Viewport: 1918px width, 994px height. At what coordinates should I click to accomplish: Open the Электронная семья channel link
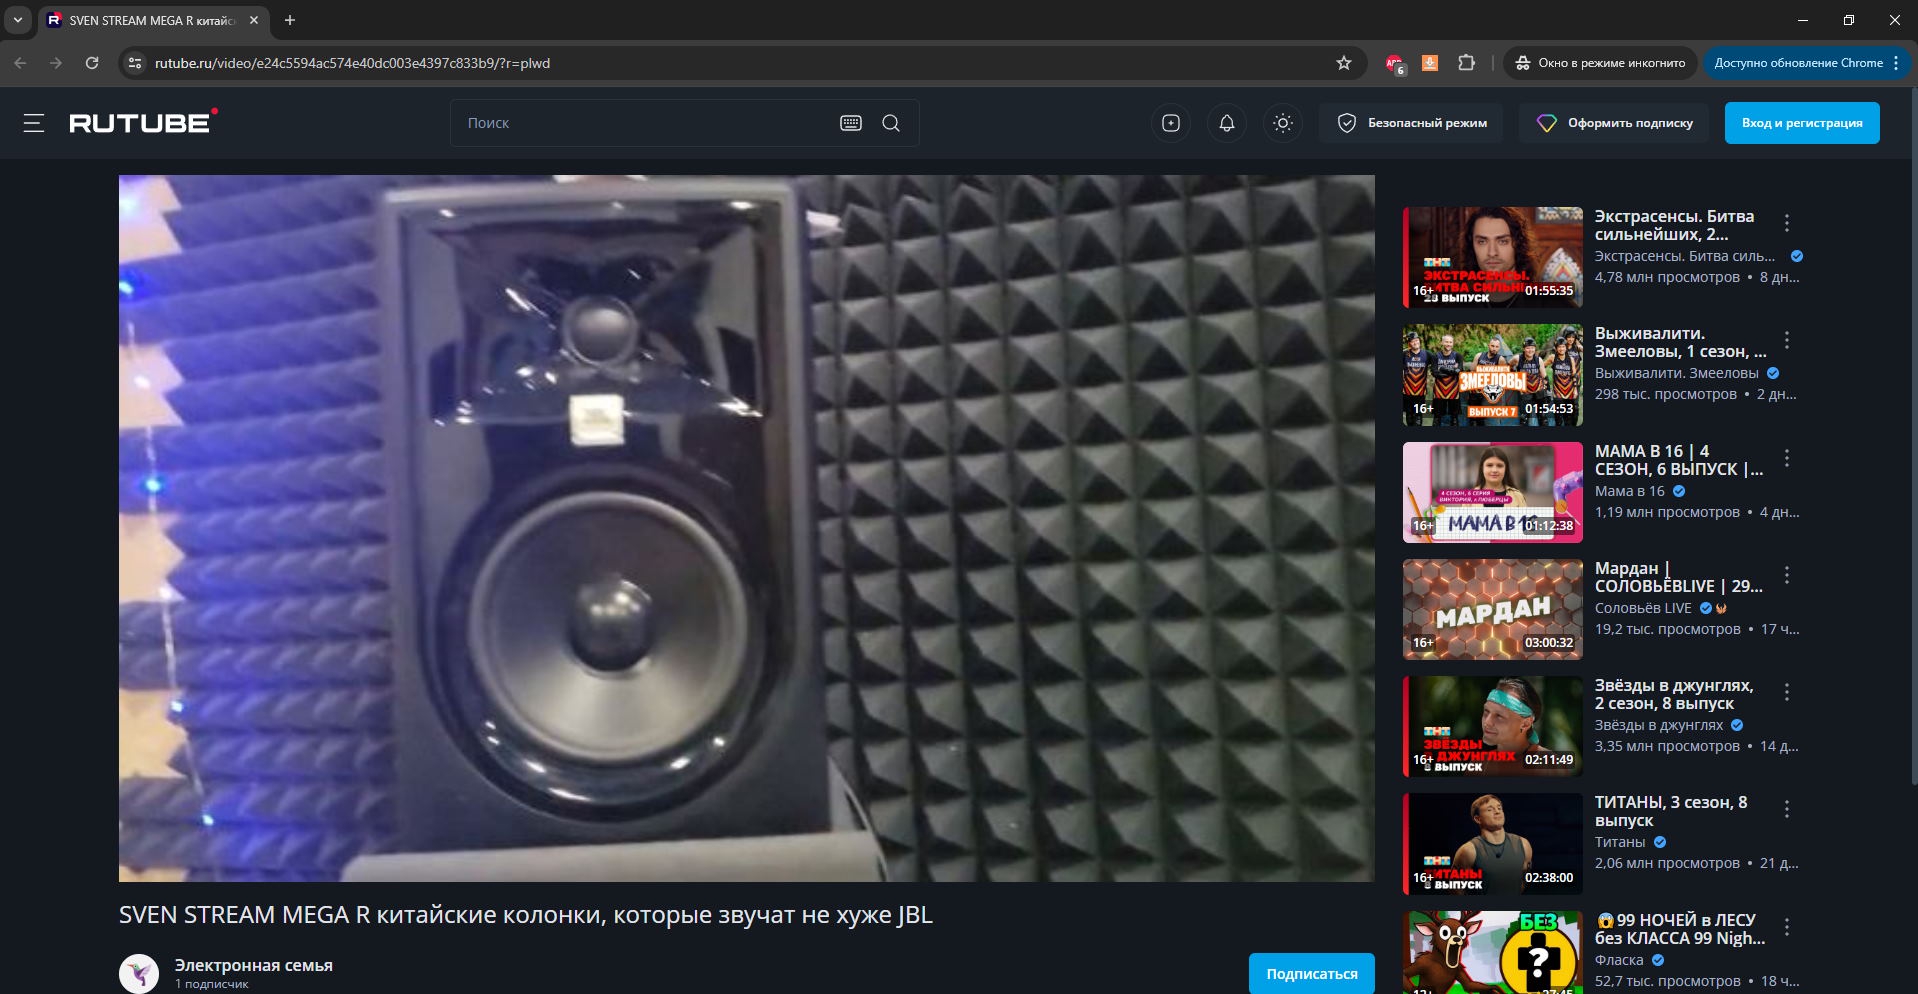coord(253,965)
